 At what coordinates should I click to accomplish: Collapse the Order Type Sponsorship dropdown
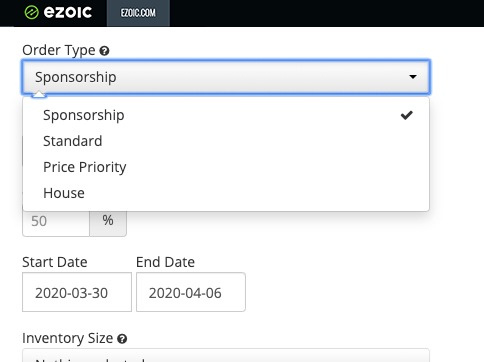[x=226, y=77]
